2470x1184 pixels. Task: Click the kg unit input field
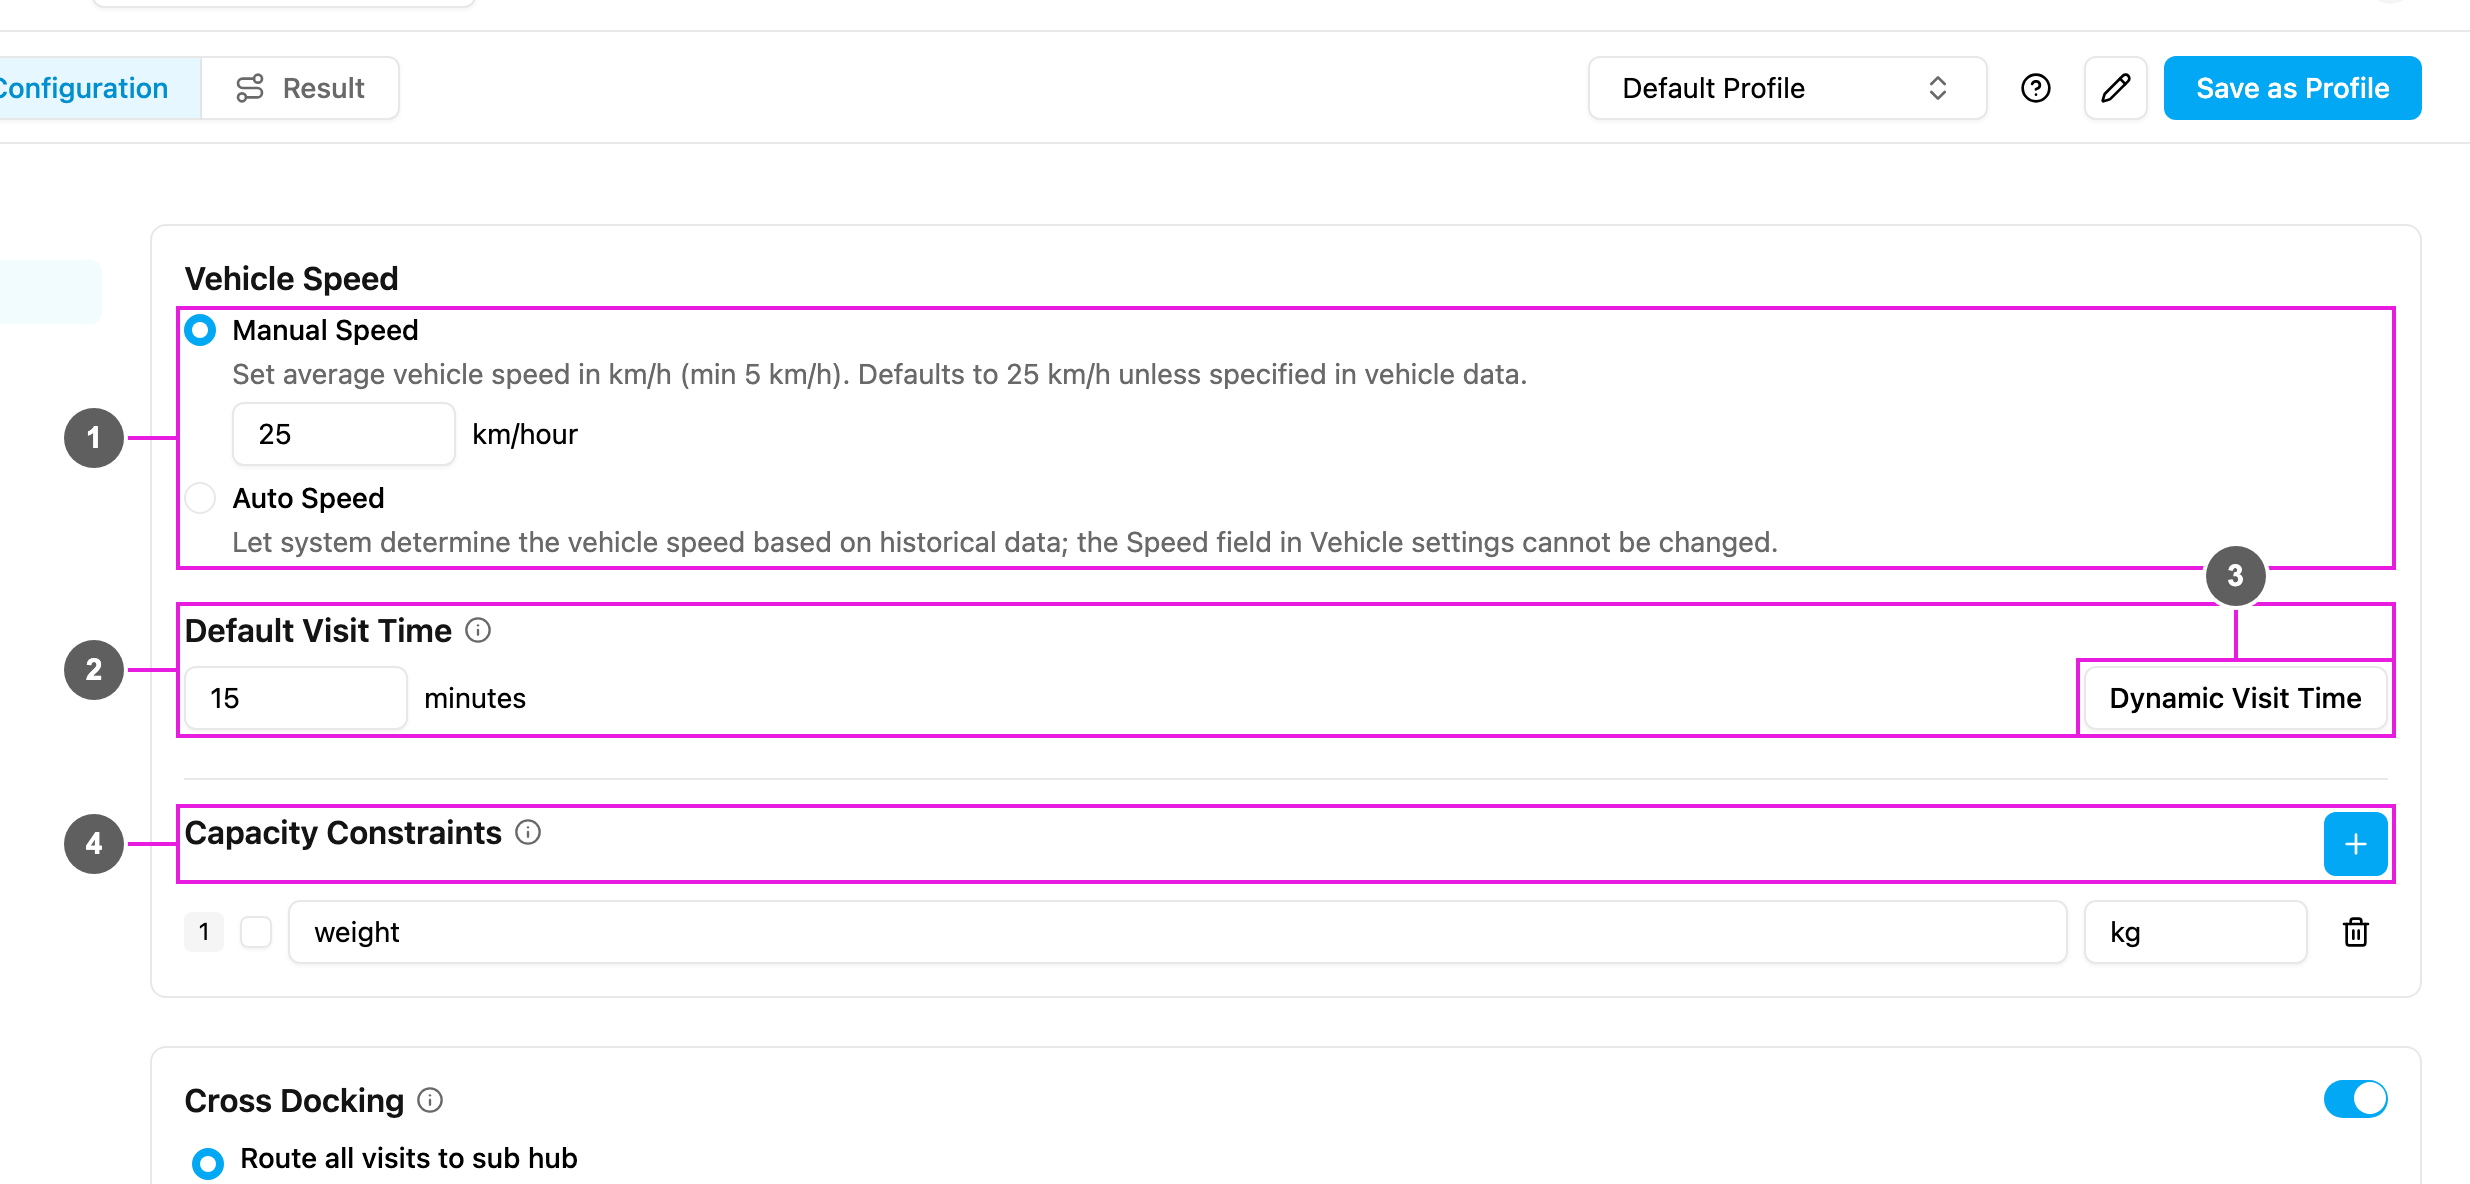pos(2195,932)
